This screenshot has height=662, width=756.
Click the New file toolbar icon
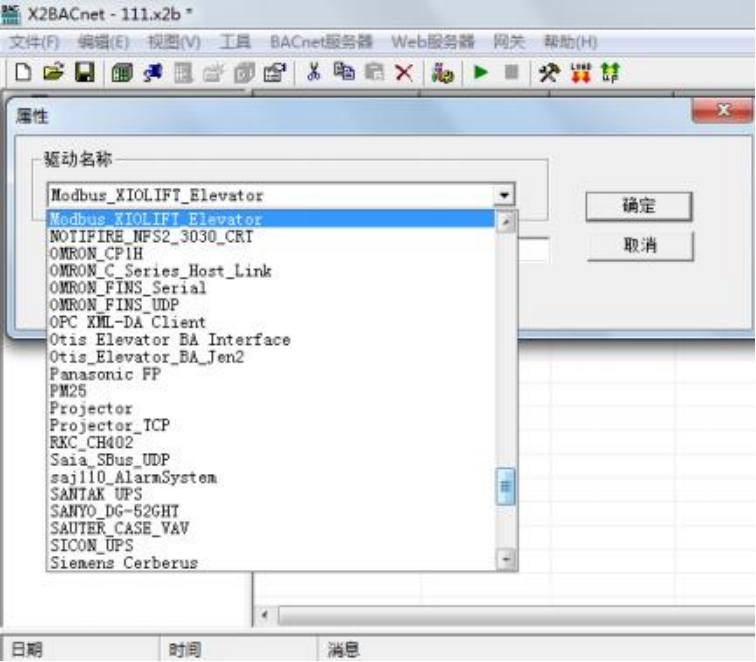23,73
